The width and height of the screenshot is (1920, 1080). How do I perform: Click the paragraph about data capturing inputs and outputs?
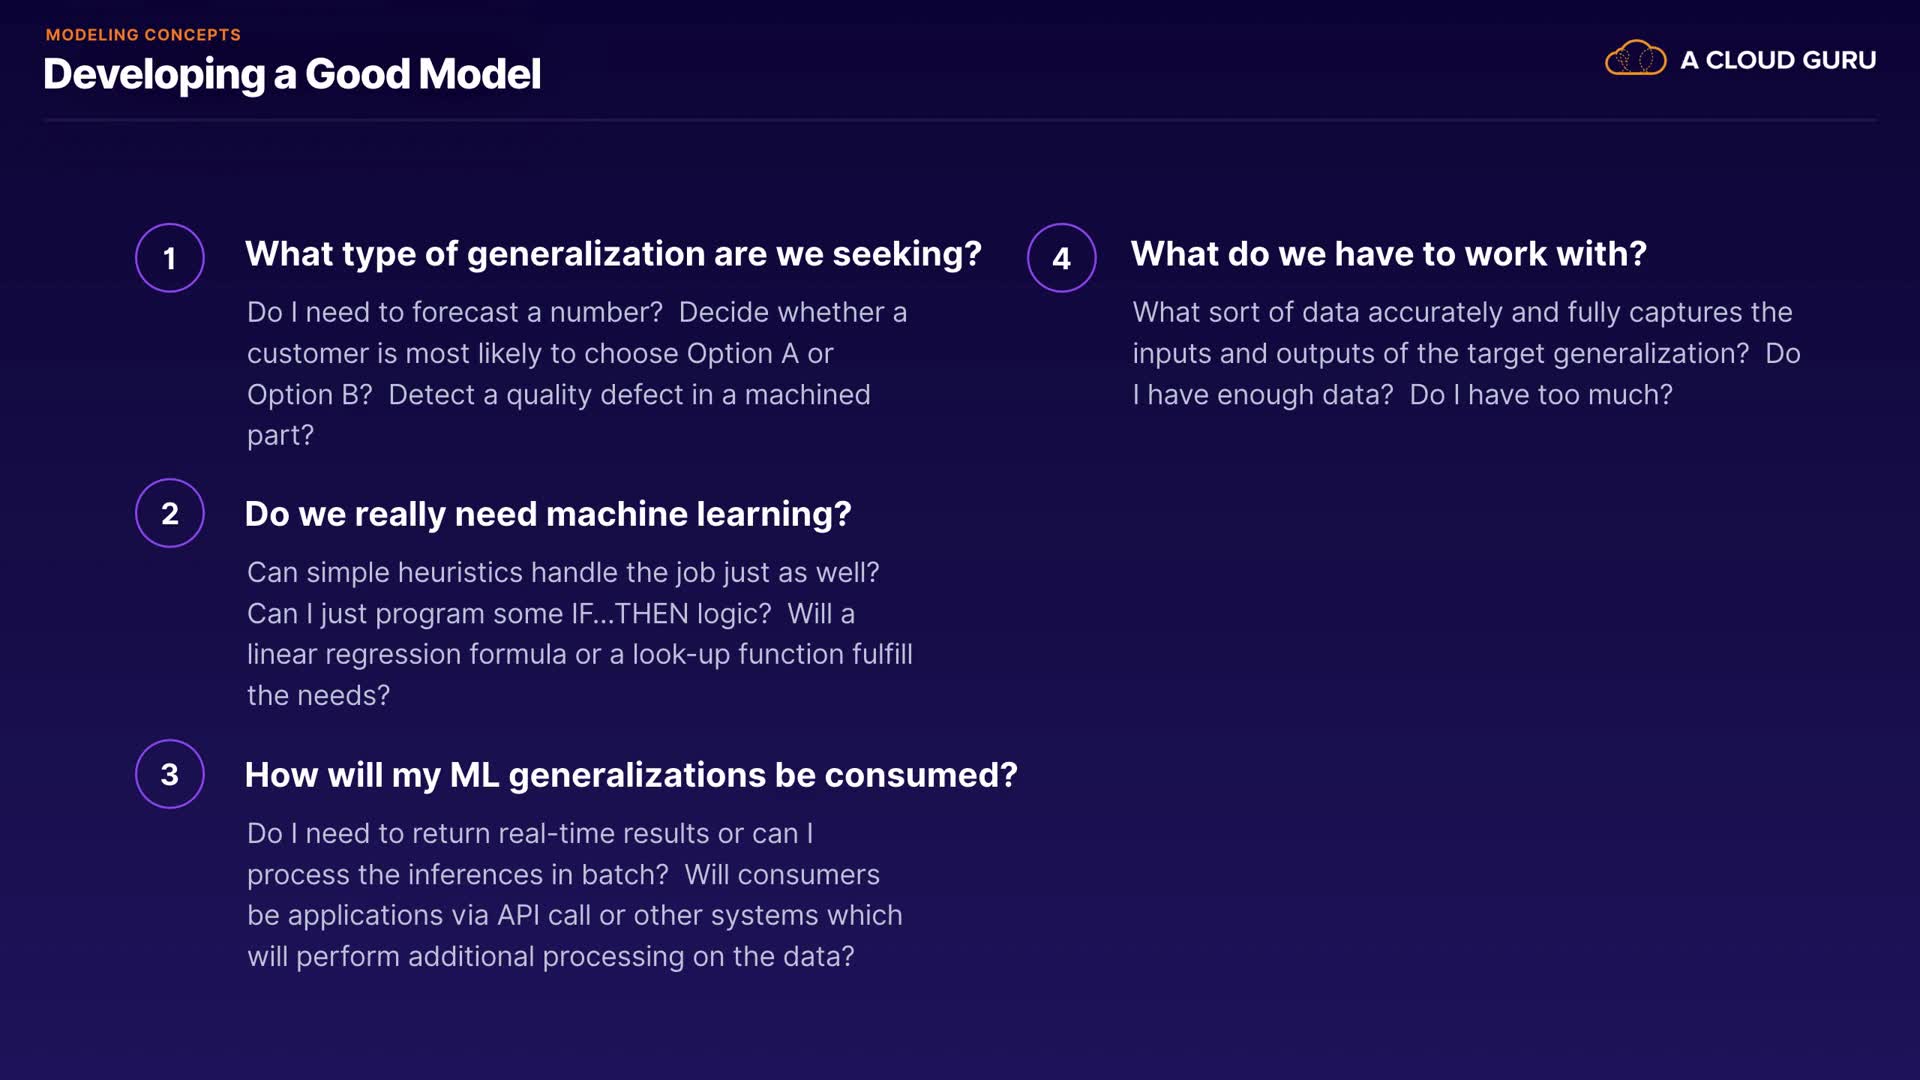click(1465, 353)
